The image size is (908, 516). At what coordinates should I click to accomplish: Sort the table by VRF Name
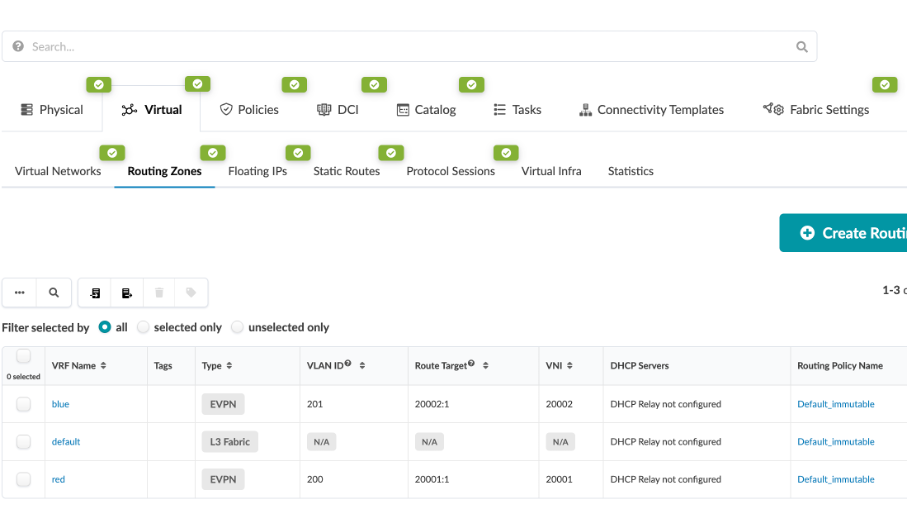[x=103, y=366]
